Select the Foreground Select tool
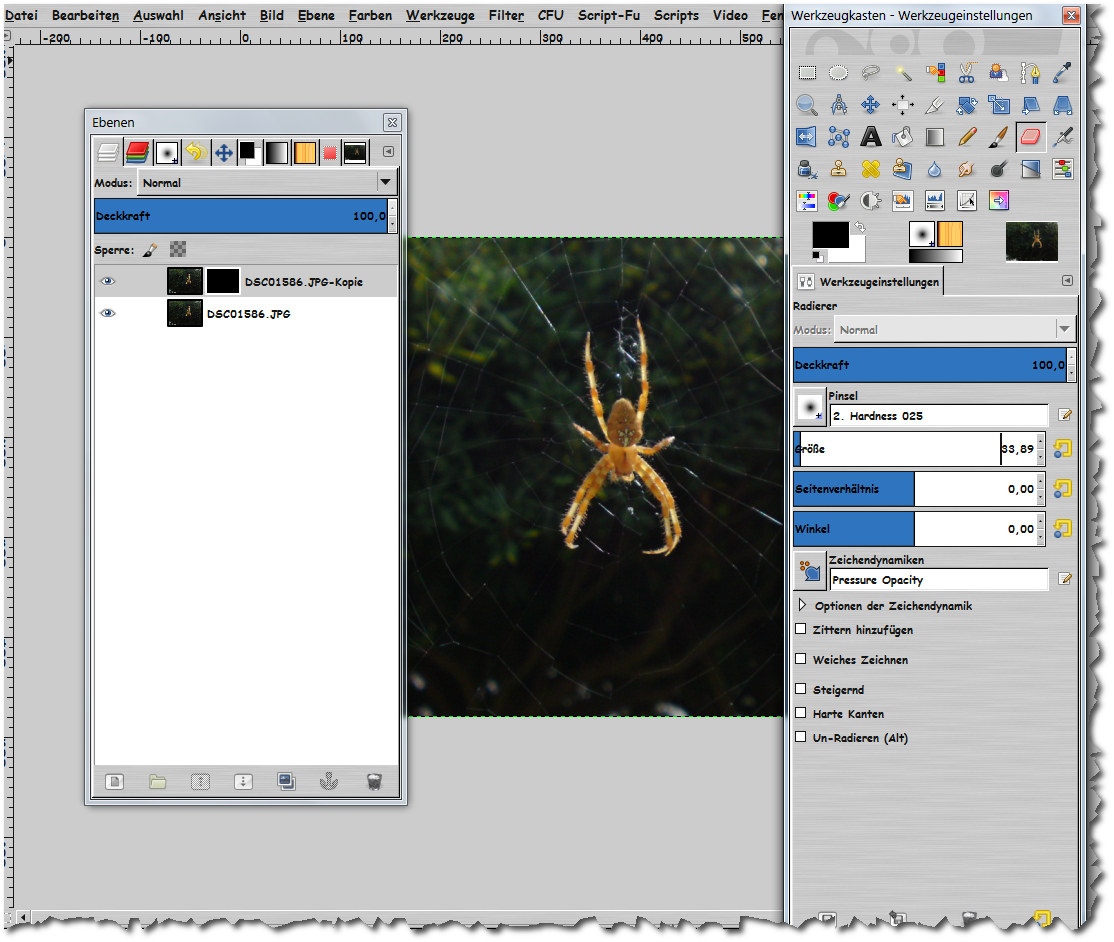The width and height of the screenshot is (1114, 942). click(x=999, y=72)
